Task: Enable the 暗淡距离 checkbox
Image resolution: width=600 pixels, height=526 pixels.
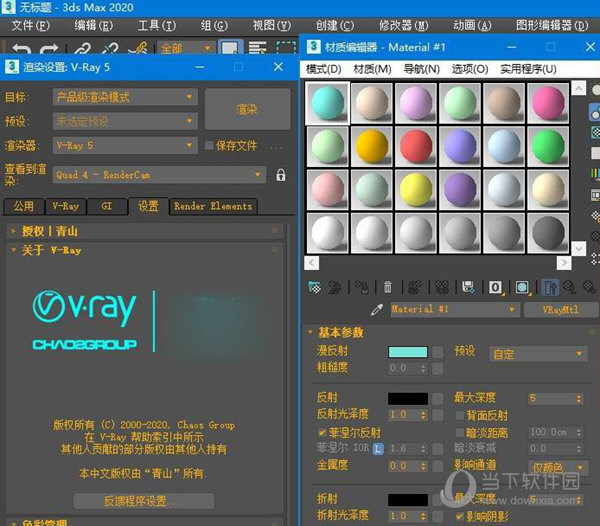Action: click(x=460, y=433)
